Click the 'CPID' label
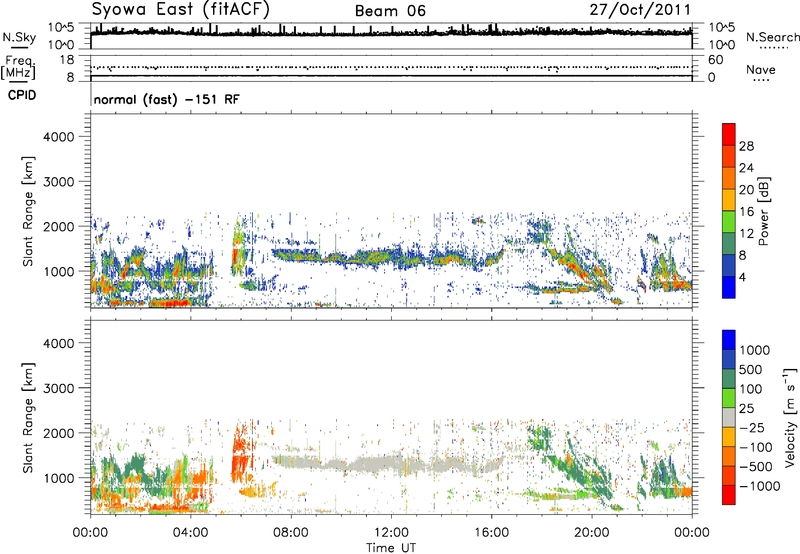This screenshot has width=800, height=554. coord(22,95)
